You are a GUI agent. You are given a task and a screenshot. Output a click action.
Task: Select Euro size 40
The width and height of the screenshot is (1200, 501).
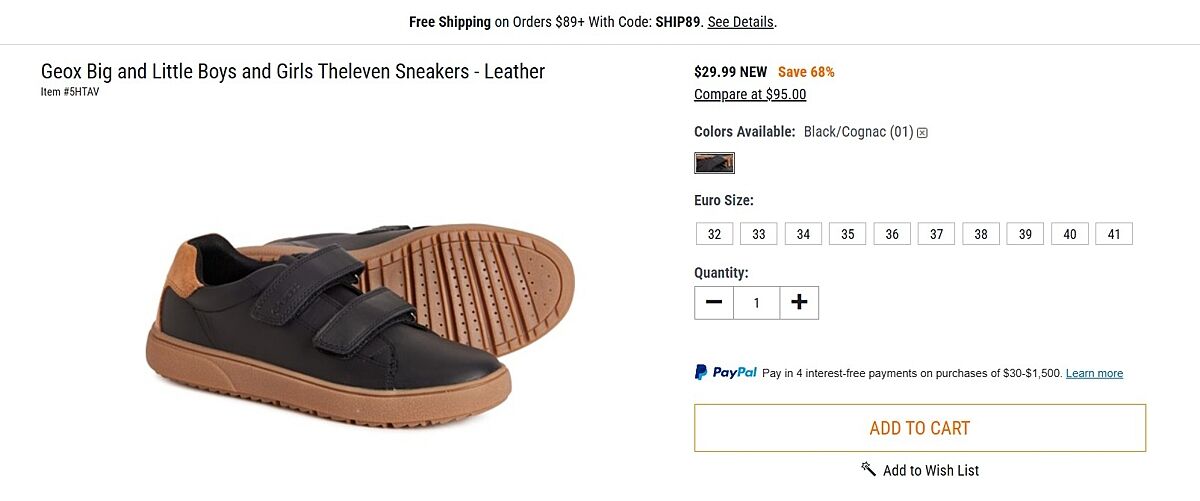(x=1070, y=234)
